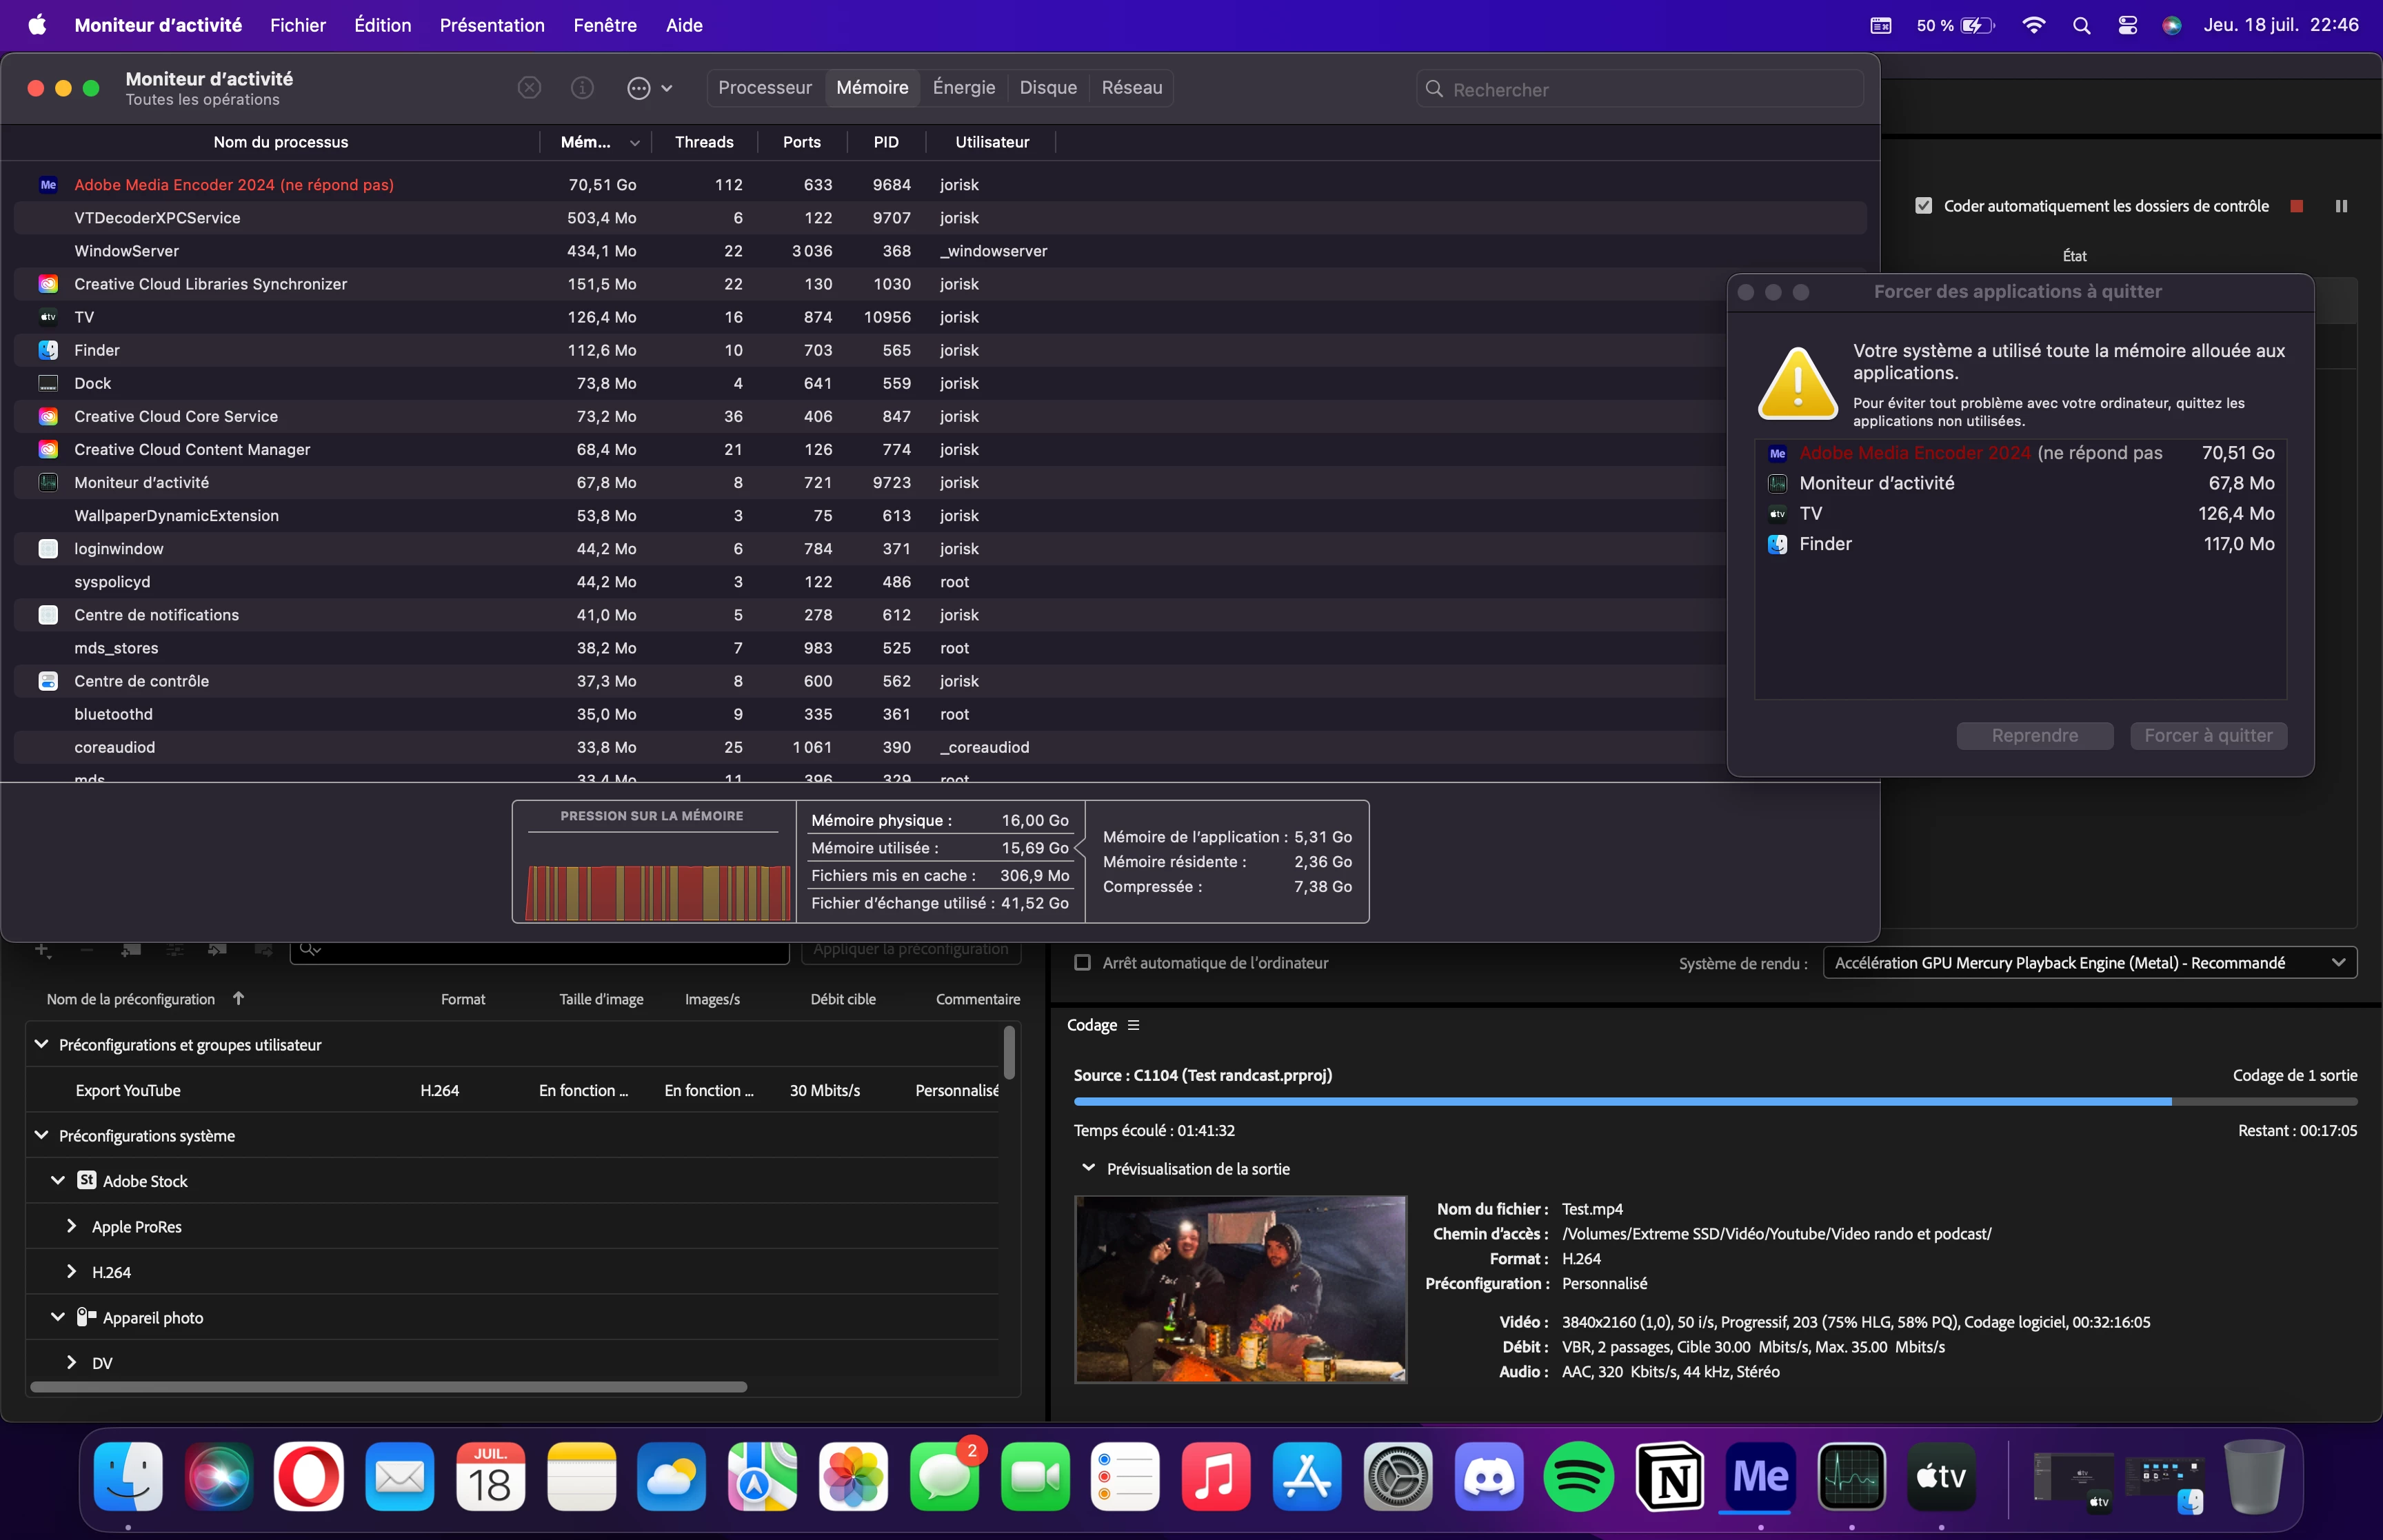Enable Arrêt automatique de l'ordinateur checkbox
The image size is (2383, 1540).
[1082, 963]
